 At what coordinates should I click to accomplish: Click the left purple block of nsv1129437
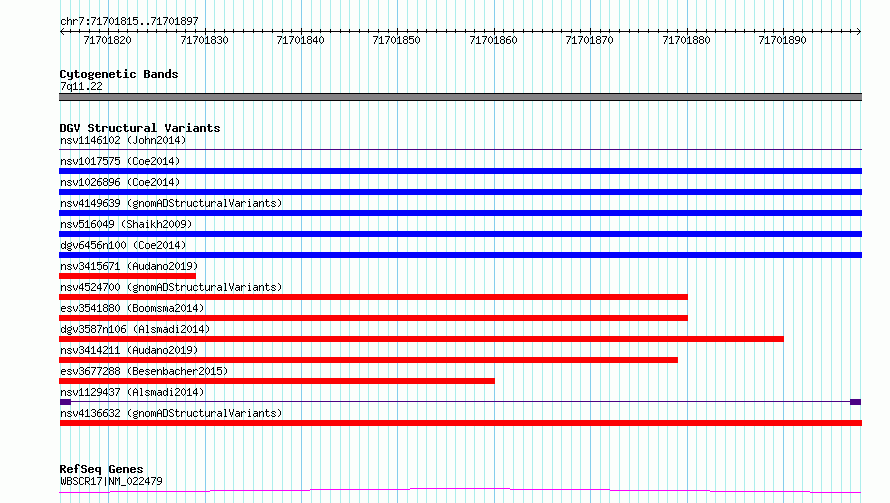coord(65,402)
